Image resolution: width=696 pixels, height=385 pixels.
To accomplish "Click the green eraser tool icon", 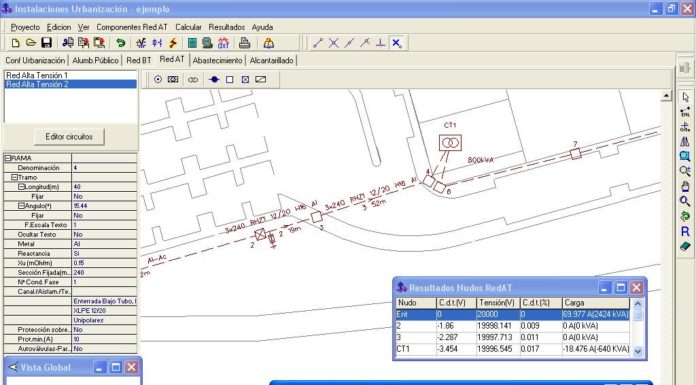I will 685,246.
